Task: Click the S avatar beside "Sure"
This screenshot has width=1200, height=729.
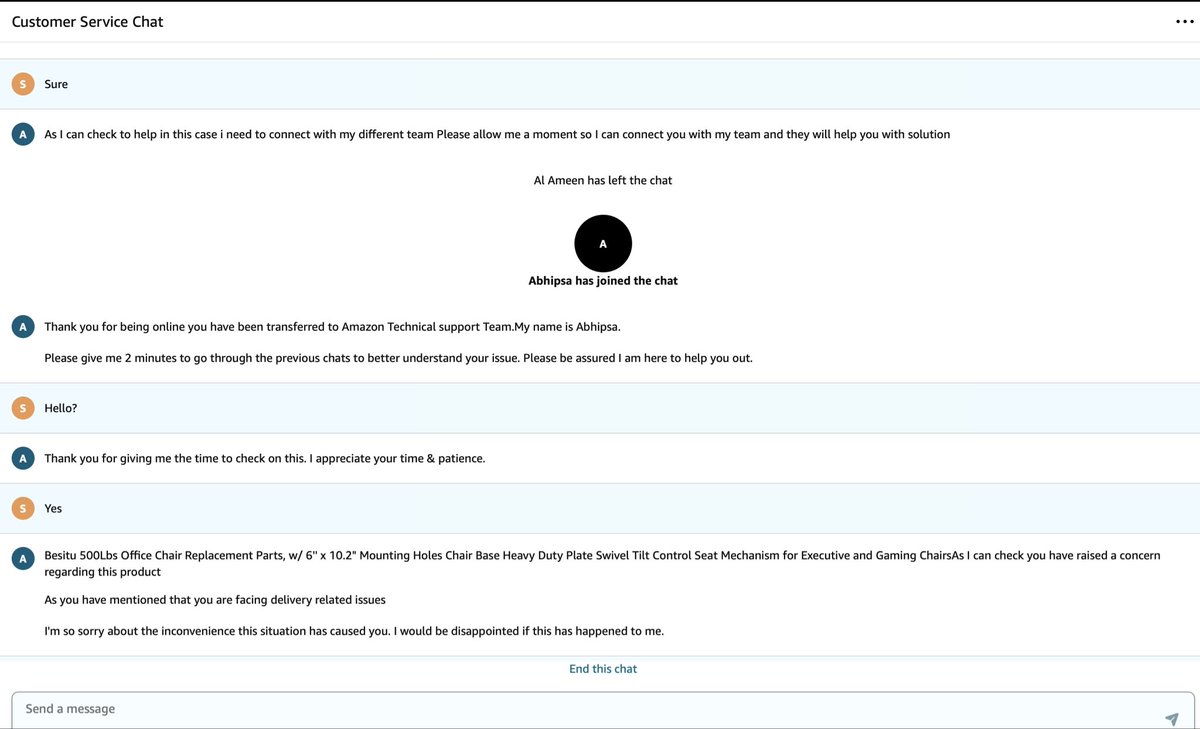Action: pyautogui.click(x=23, y=84)
